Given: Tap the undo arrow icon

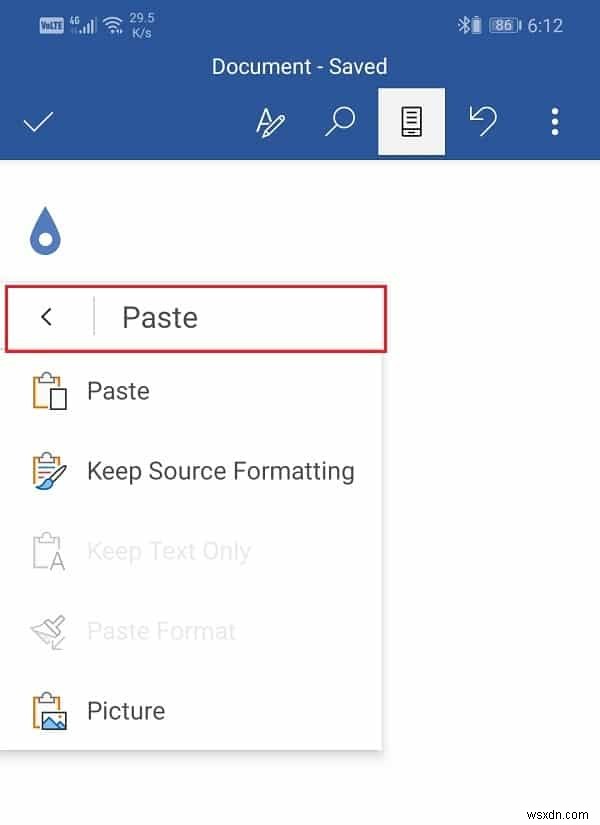Looking at the screenshot, I should click(484, 122).
